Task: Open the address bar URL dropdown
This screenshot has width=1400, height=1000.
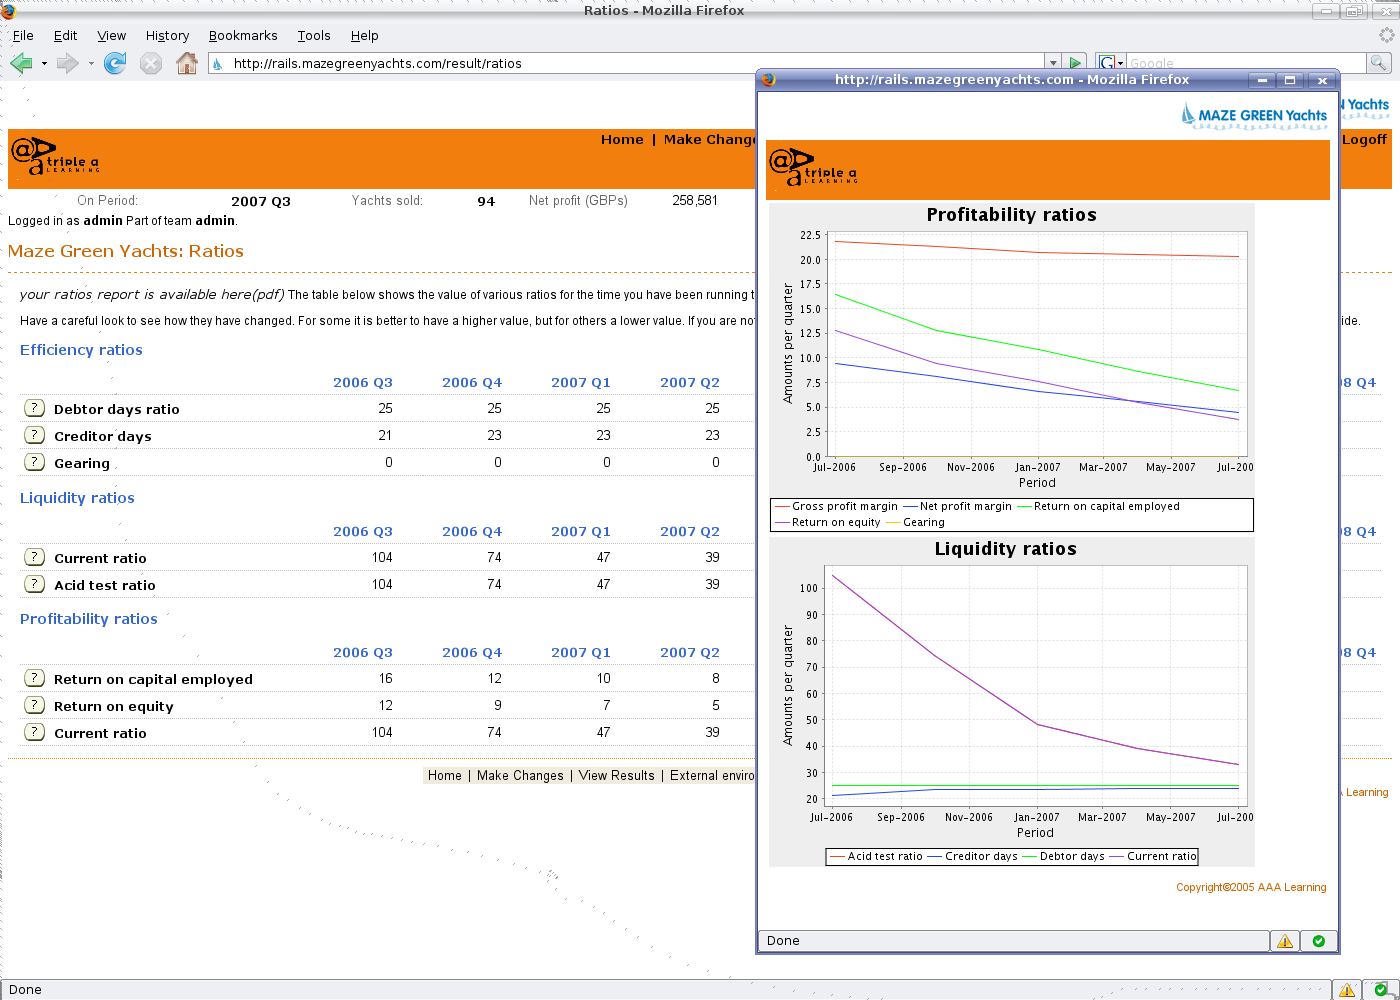Action: [x=1051, y=63]
